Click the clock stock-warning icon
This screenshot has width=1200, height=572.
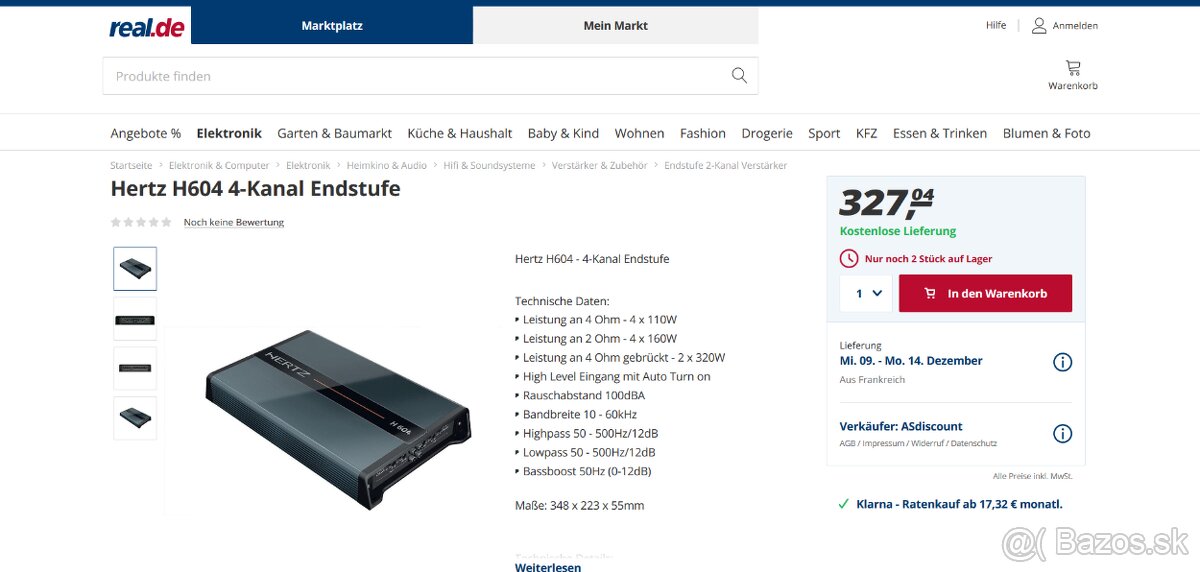pyautogui.click(x=849, y=258)
